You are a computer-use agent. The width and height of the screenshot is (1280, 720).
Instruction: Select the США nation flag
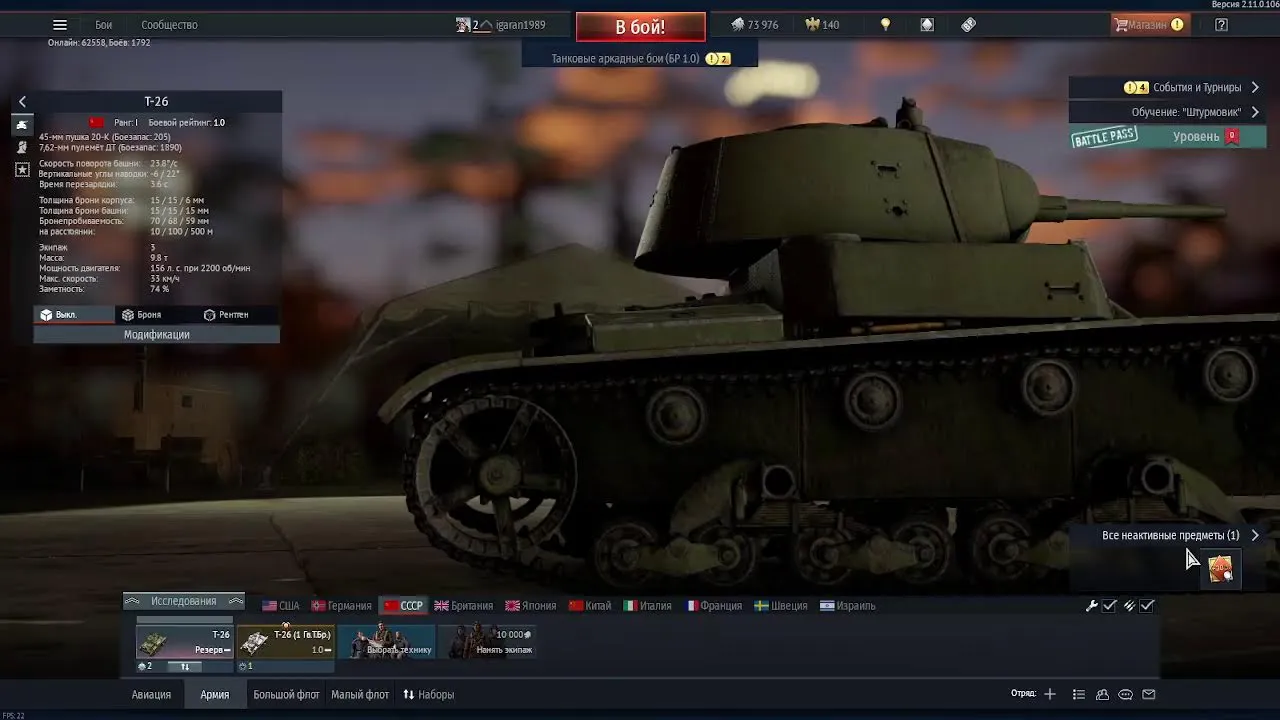(281, 606)
